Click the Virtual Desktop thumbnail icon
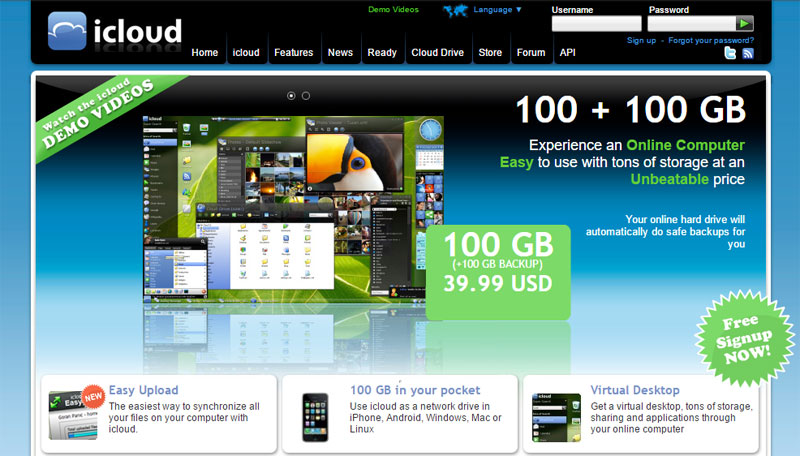 click(x=556, y=417)
